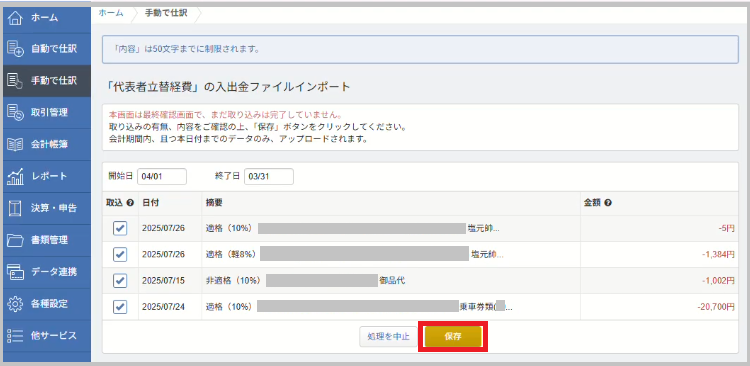
Task: Click the 会計帳簿 open book icon
Action: click(15, 144)
